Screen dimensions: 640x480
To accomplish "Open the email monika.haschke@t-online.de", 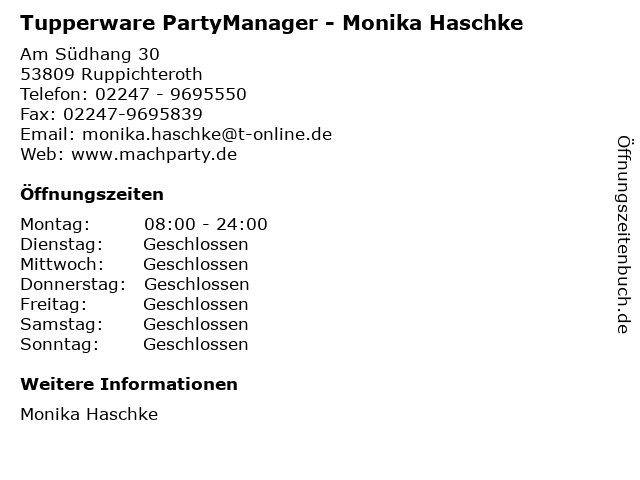I will (207, 134).
